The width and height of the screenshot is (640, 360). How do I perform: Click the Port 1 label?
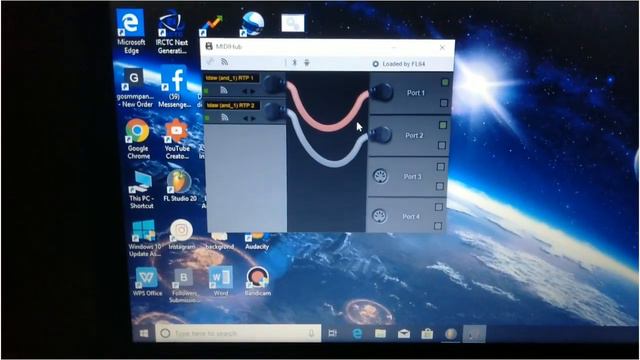click(x=416, y=93)
